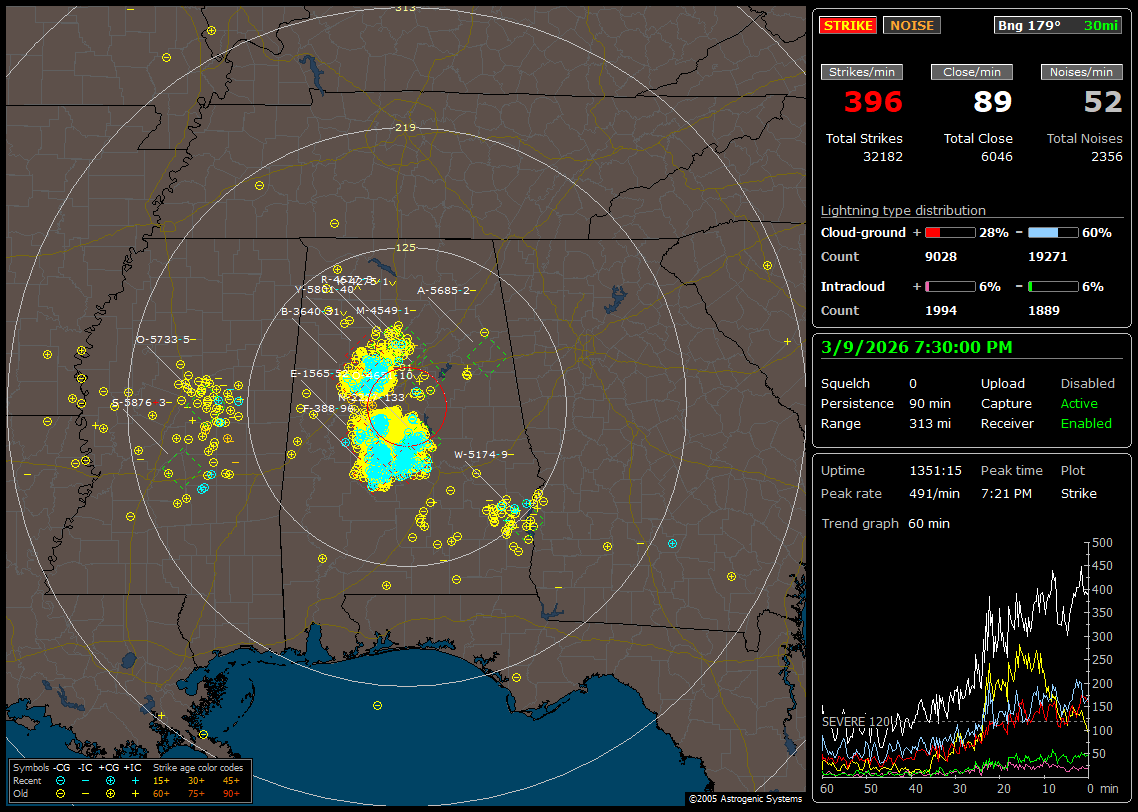1138x812 pixels.
Task: Select storm cell label O-5733
Action: pyautogui.click(x=162, y=340)
